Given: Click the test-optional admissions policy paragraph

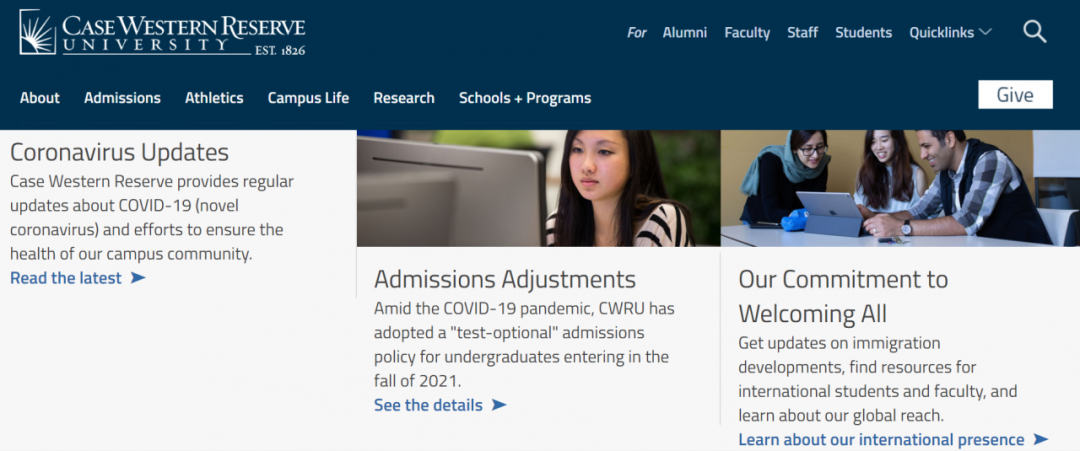Looking at the screenshot, I should 524,344.
